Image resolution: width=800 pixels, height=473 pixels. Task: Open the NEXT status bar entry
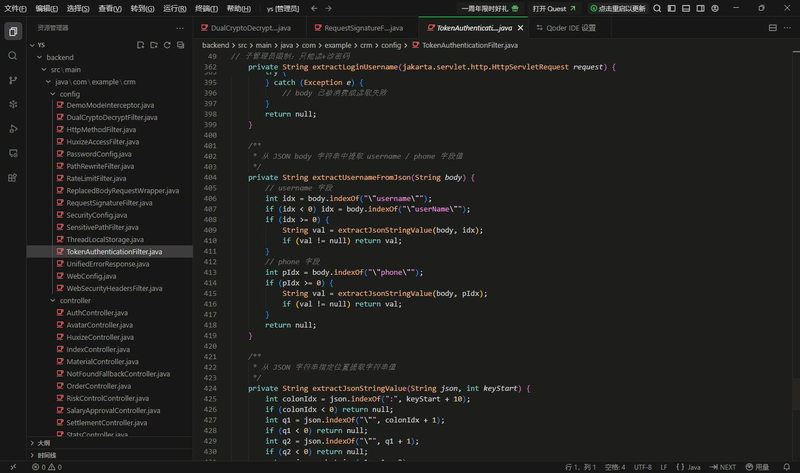coord(722,467)
